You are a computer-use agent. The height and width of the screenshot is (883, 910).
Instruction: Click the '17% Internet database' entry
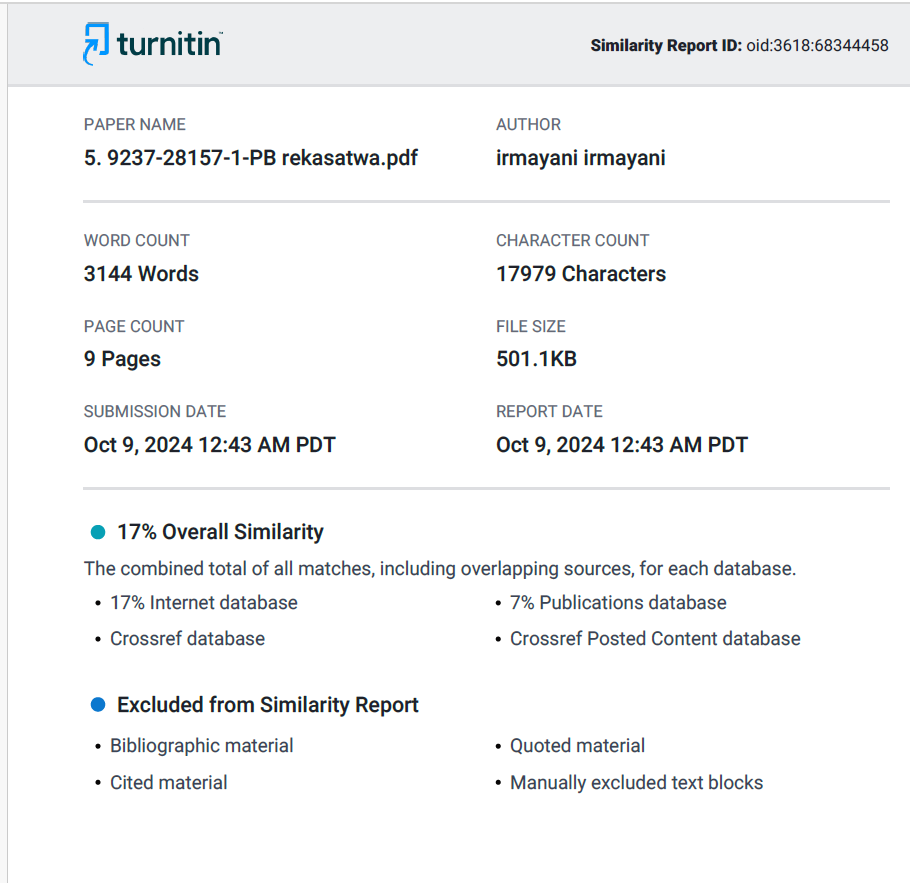(x=204, y=603)
